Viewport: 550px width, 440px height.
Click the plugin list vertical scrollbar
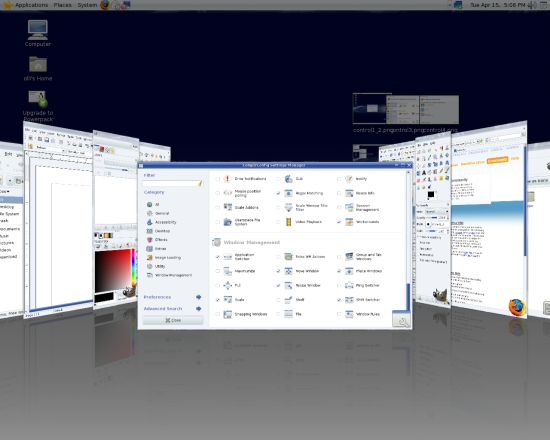point(408,242)
